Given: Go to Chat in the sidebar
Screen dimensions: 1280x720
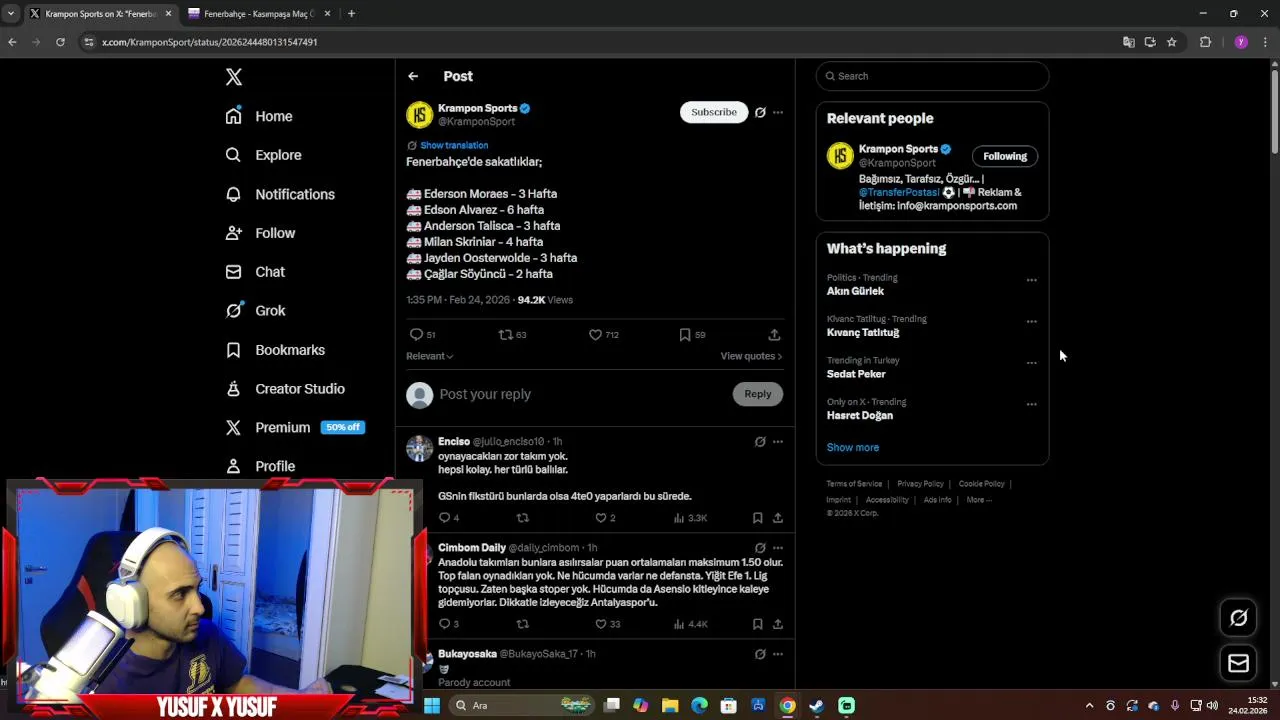Looking at the screenshot, I should coord(255,272).
